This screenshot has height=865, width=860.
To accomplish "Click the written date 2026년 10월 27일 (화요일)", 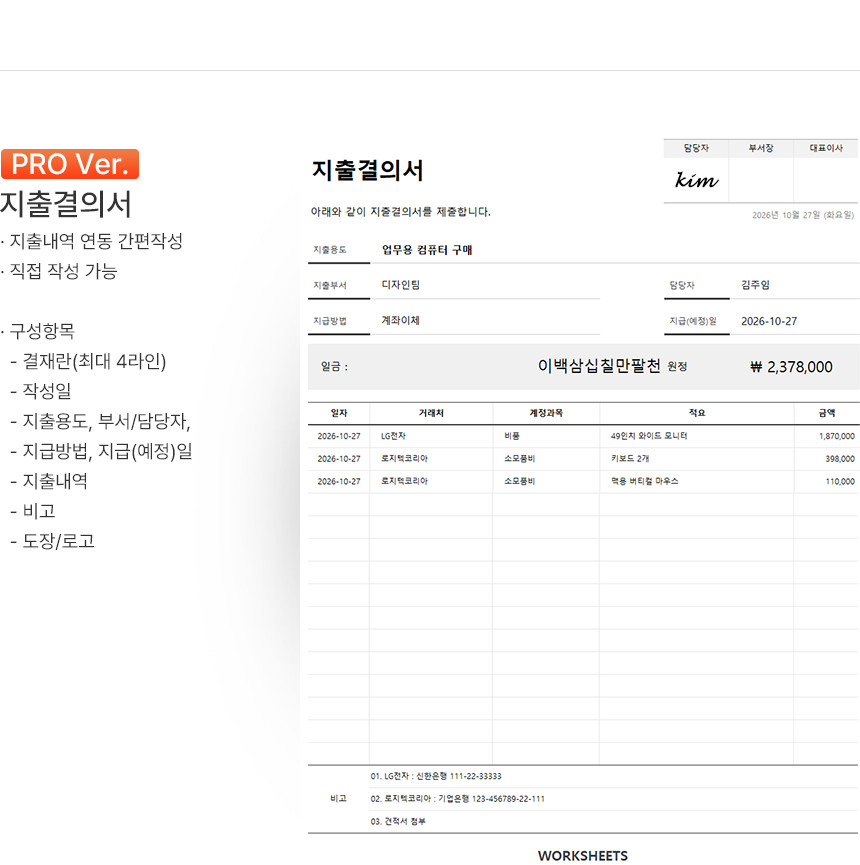I will (x=803, y=215).
